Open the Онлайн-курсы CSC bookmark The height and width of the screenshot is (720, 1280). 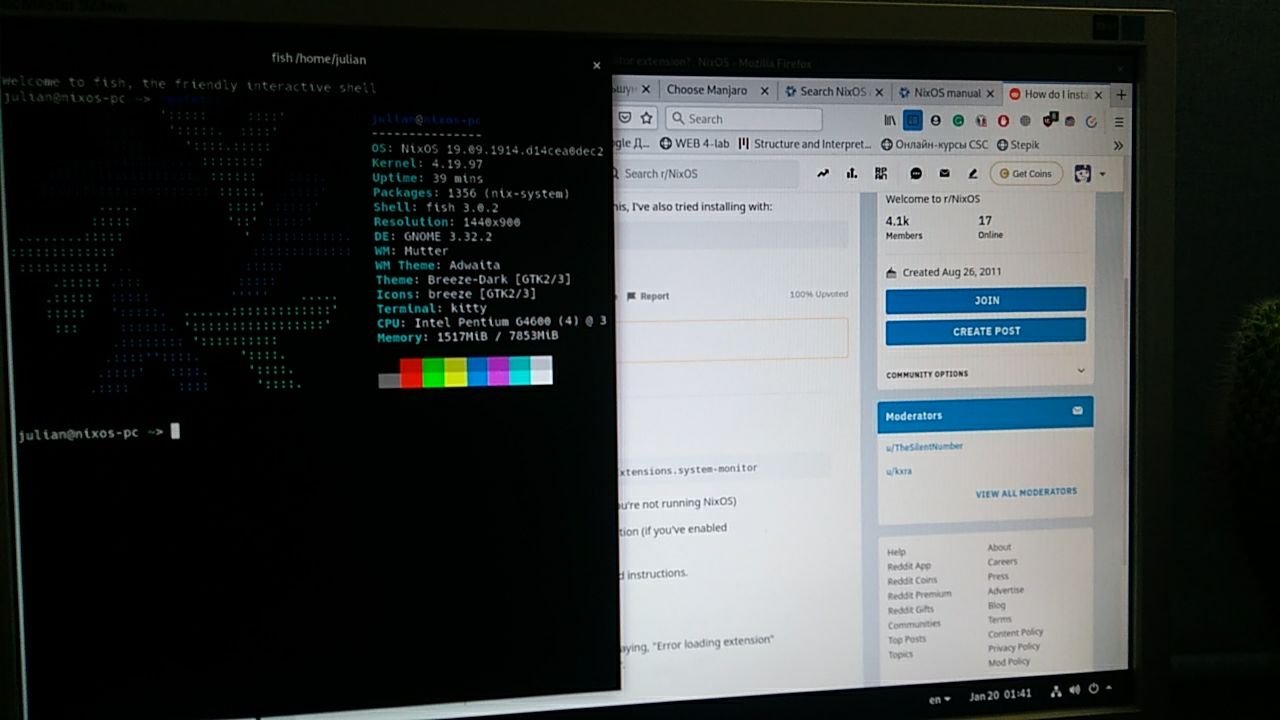click(x=934, y=145)
